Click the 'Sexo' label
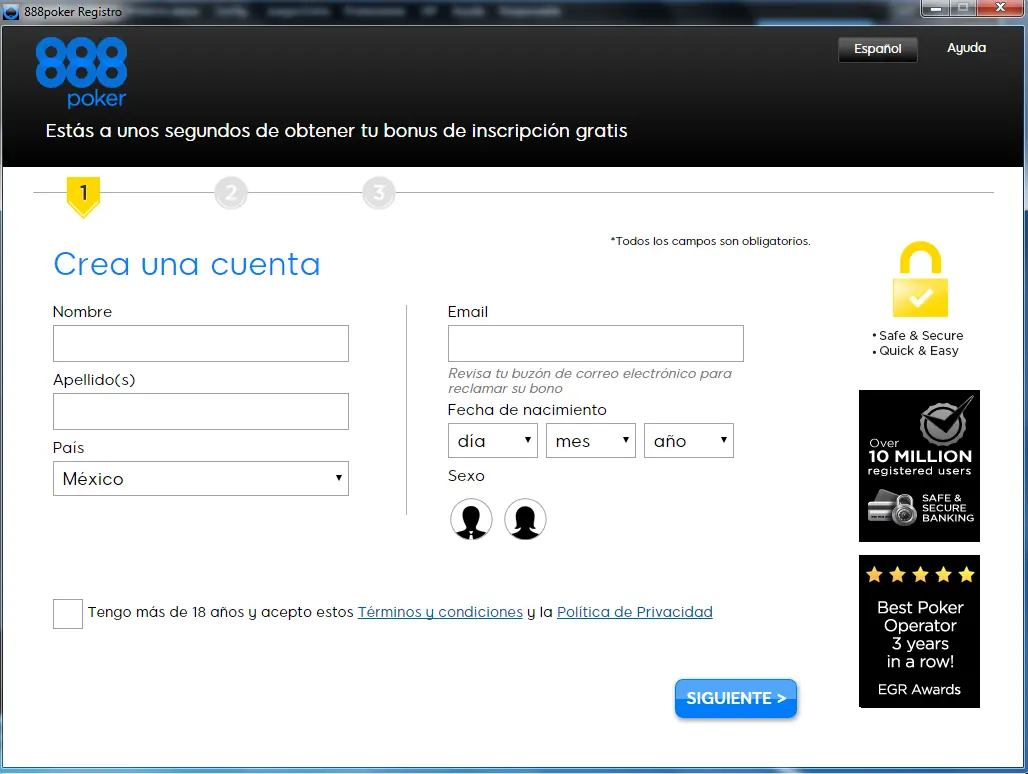Viewport: 1028px width, 774px height. (x=466, y=476)
